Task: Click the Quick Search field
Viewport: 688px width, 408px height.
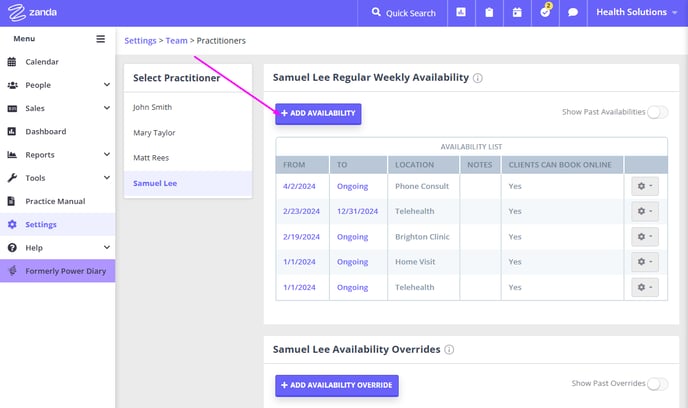Action: click(403, 13)
